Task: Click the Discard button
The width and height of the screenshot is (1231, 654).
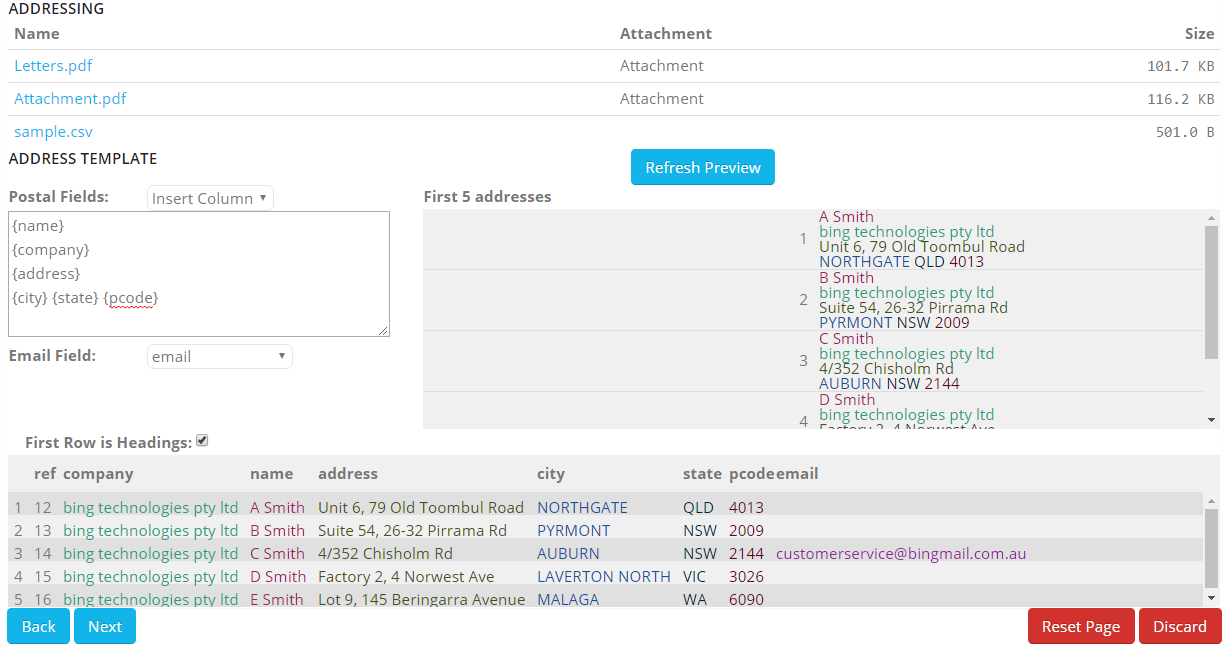Action: click(x=1180, y=626)
